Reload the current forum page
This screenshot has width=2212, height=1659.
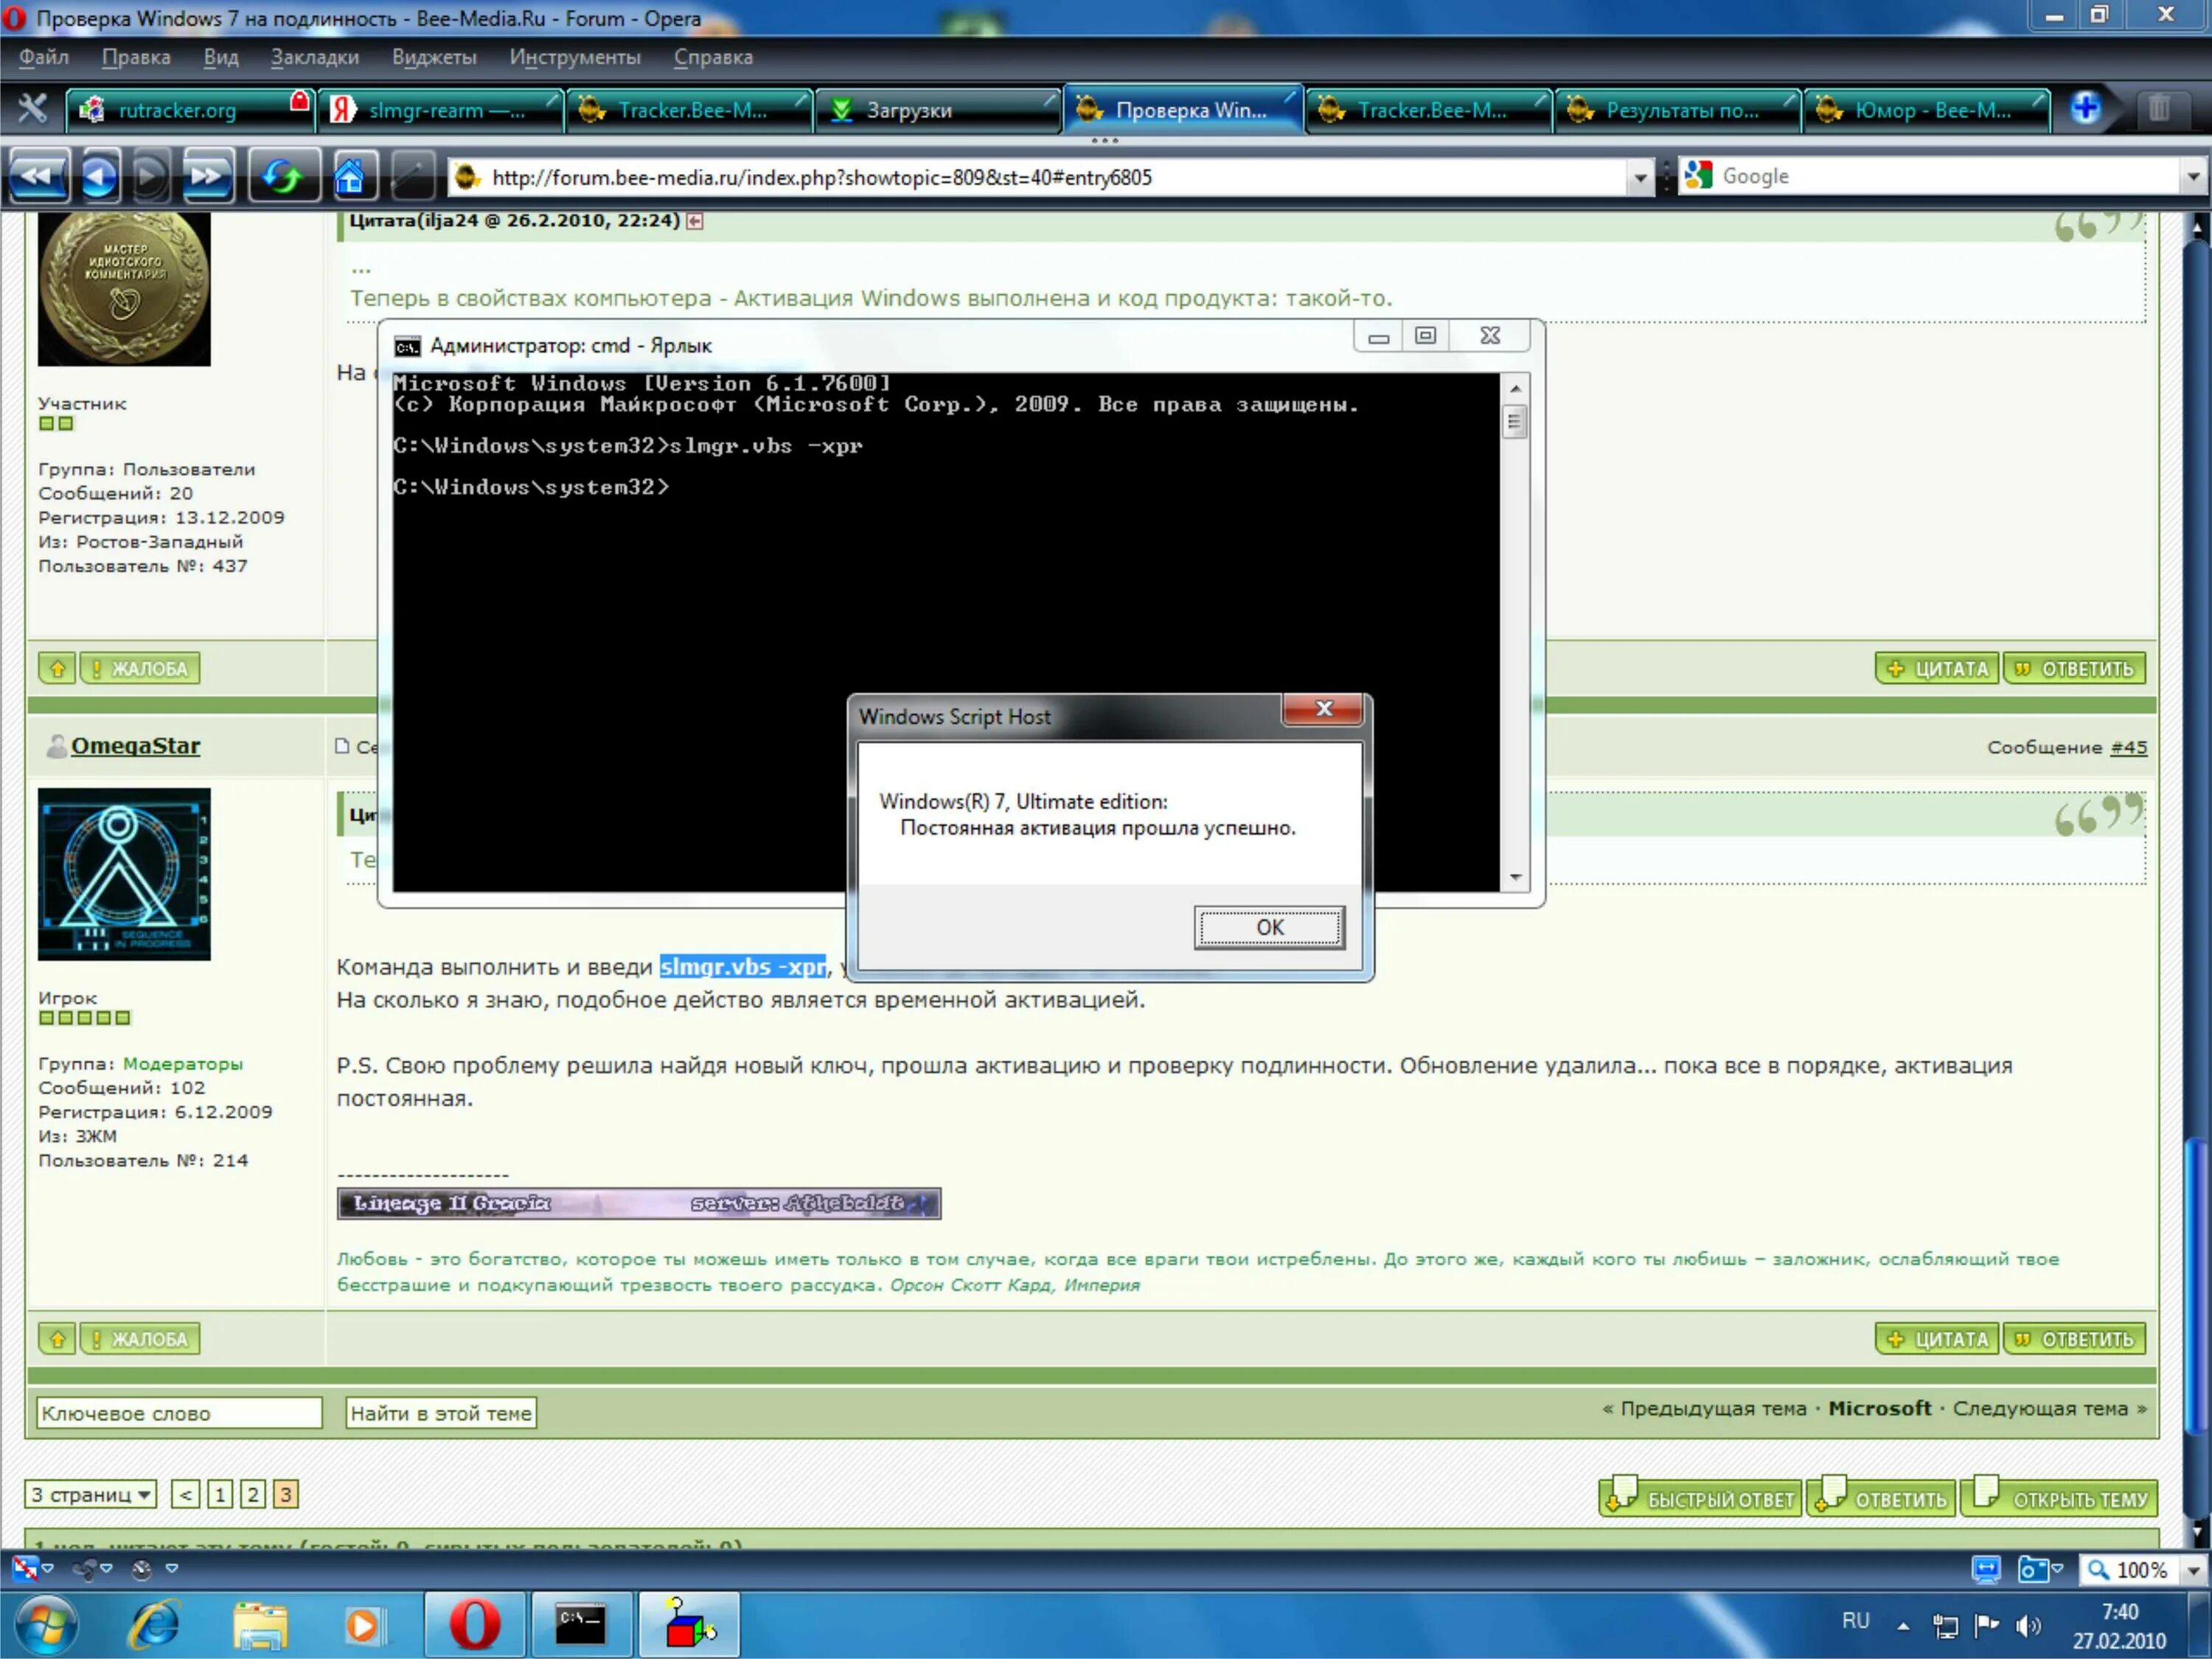pyautogui.click(x=283, y=176)
